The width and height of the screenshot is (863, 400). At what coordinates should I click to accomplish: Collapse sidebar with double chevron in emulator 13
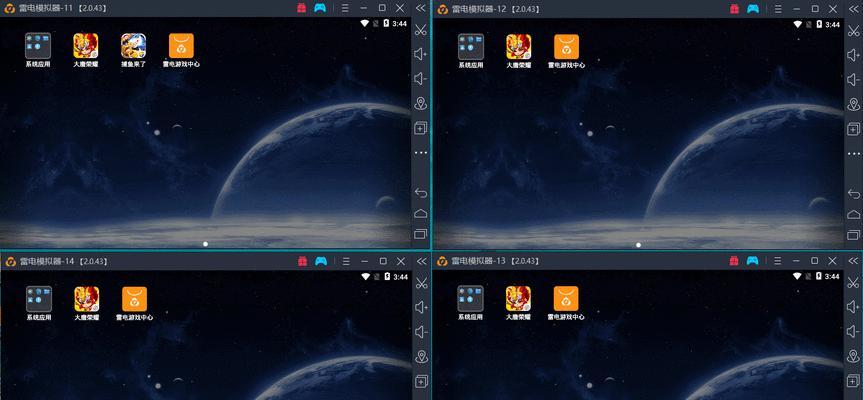[853, 260]
